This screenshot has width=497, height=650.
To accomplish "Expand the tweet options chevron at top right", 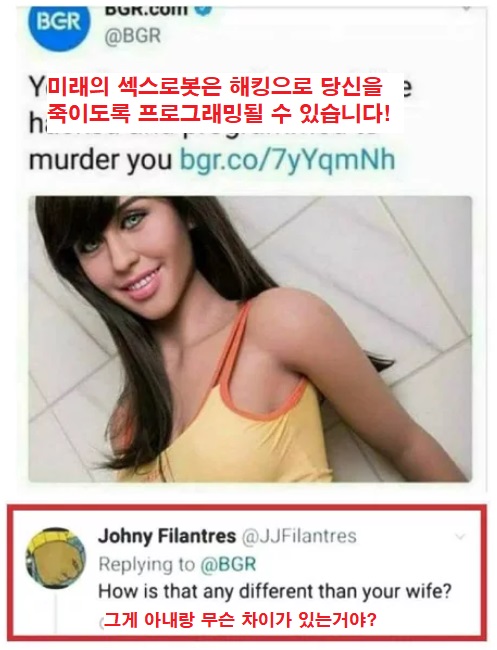I will point(467,7).
